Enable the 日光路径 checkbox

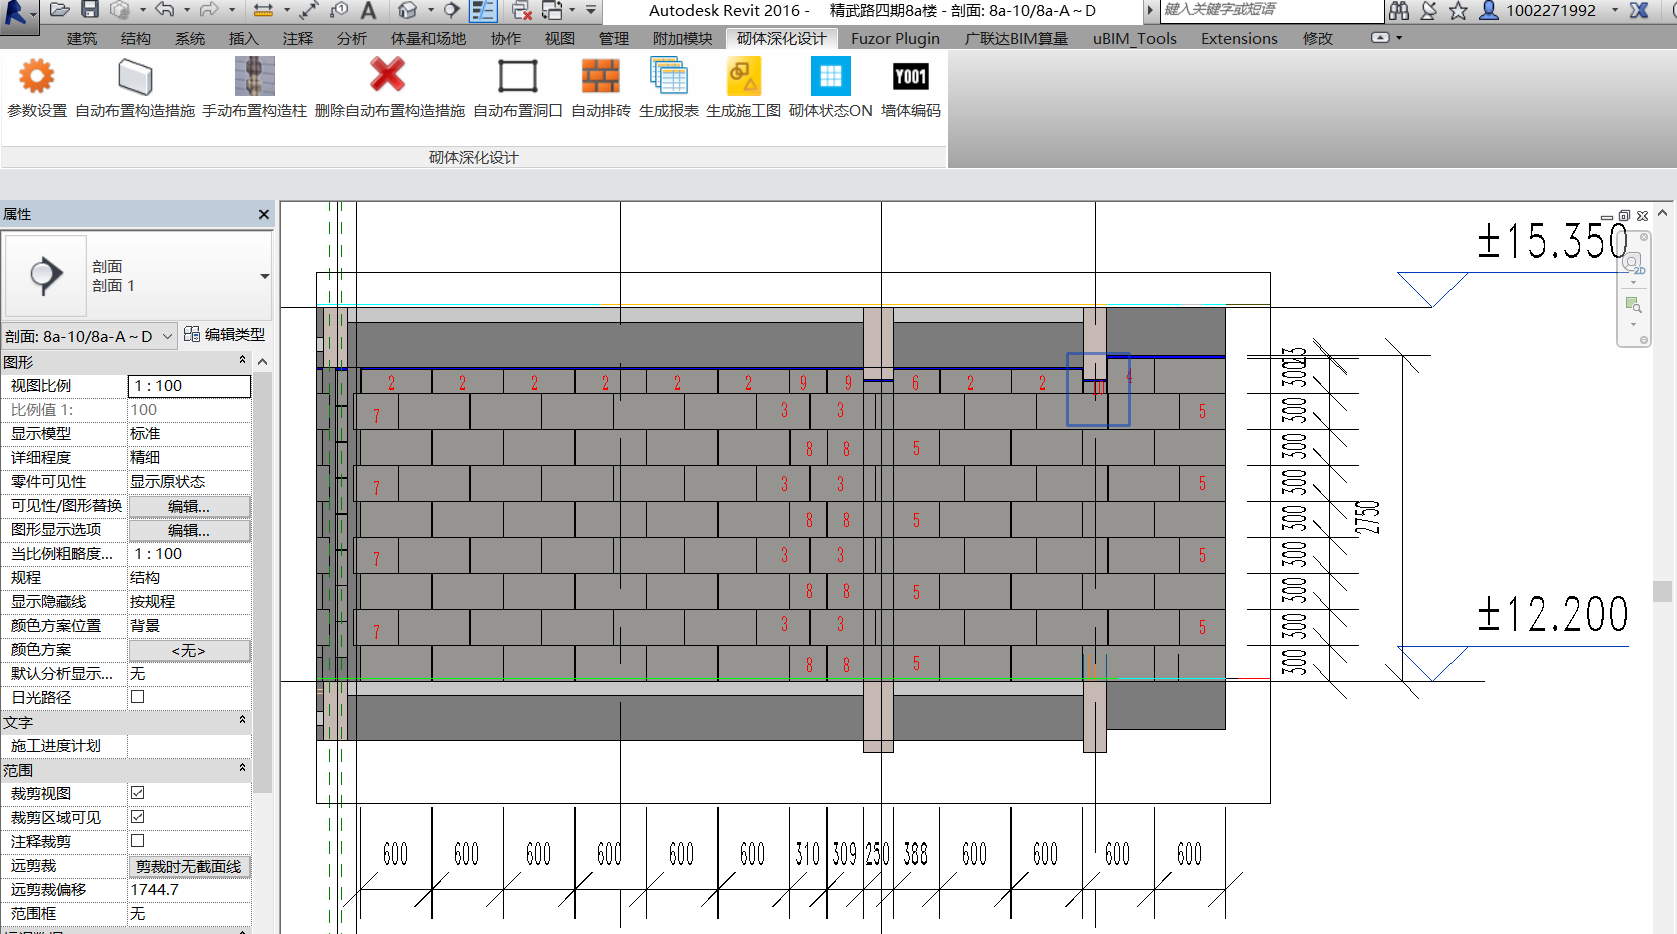point(138,697)
